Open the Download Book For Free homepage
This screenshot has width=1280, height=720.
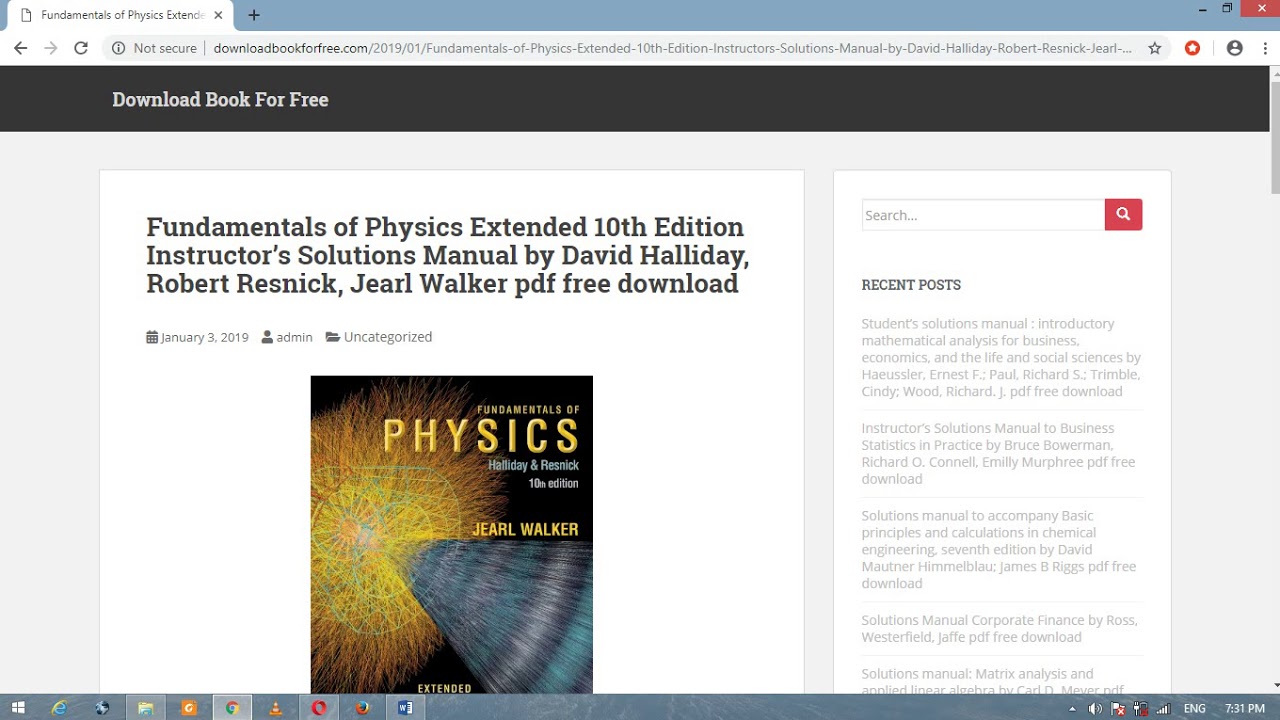(x=220, y=99)
